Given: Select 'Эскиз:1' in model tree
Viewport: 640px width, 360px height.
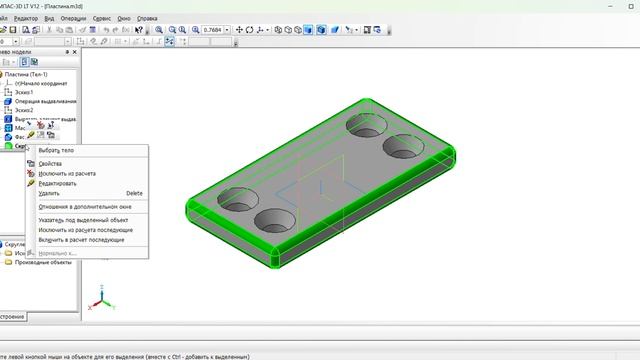Looking at the screenshot, I should [x=24, y=92].
